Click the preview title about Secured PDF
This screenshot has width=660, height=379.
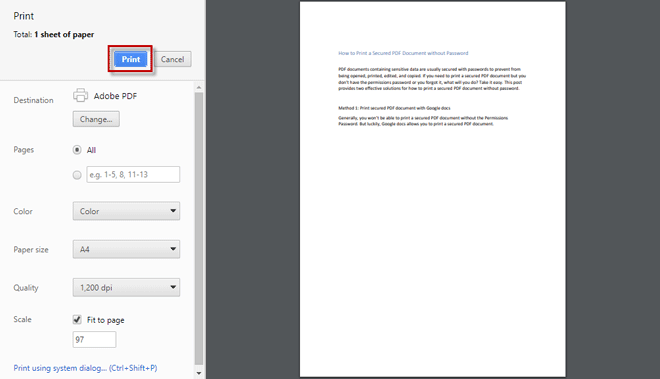403,53
